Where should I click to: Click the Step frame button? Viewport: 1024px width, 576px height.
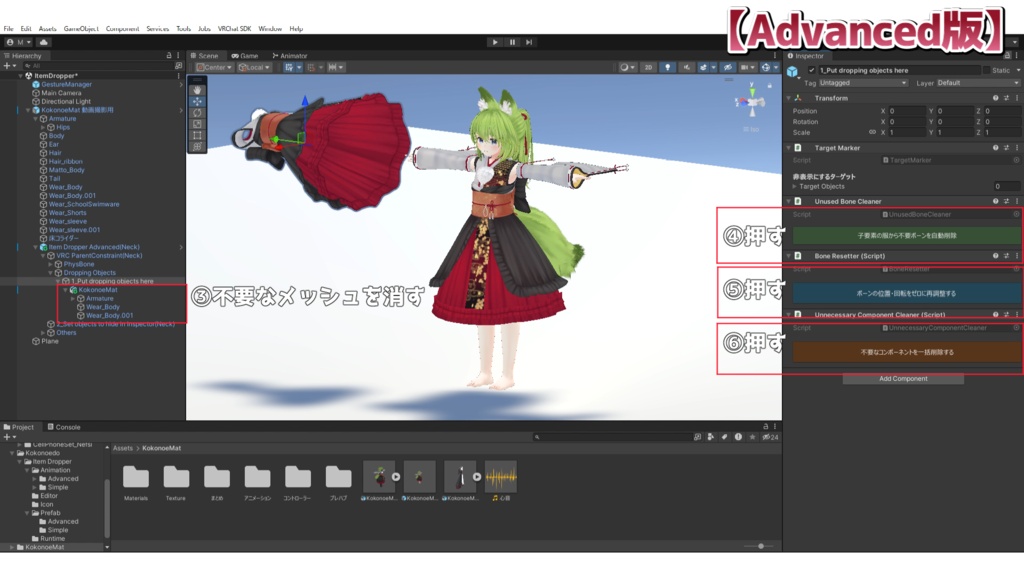[x=529, y=42]
